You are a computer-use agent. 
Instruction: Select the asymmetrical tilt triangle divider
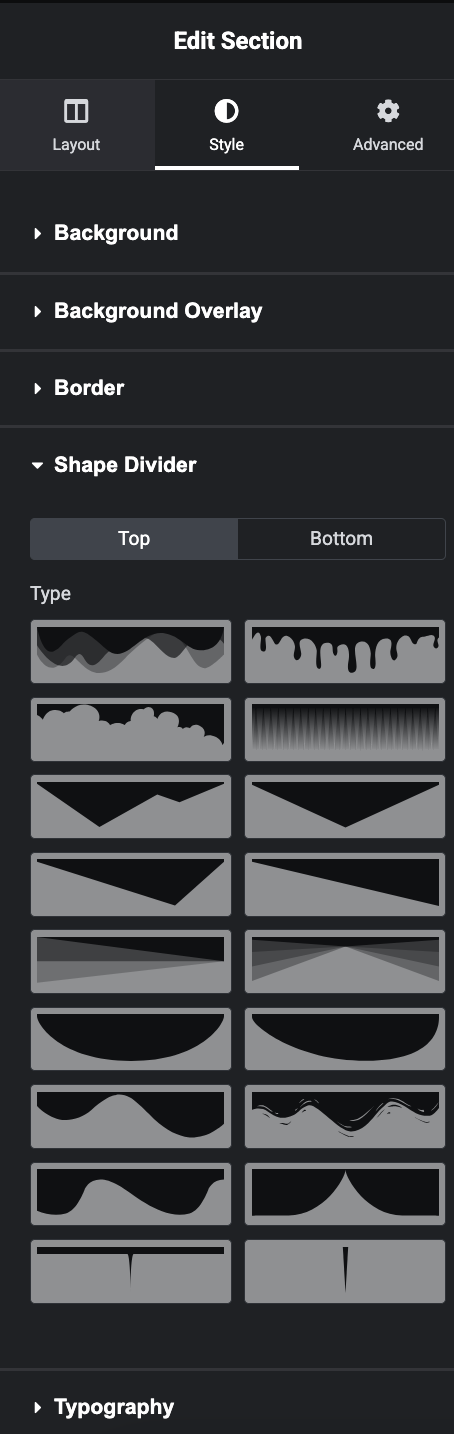[x=131, y=884]
